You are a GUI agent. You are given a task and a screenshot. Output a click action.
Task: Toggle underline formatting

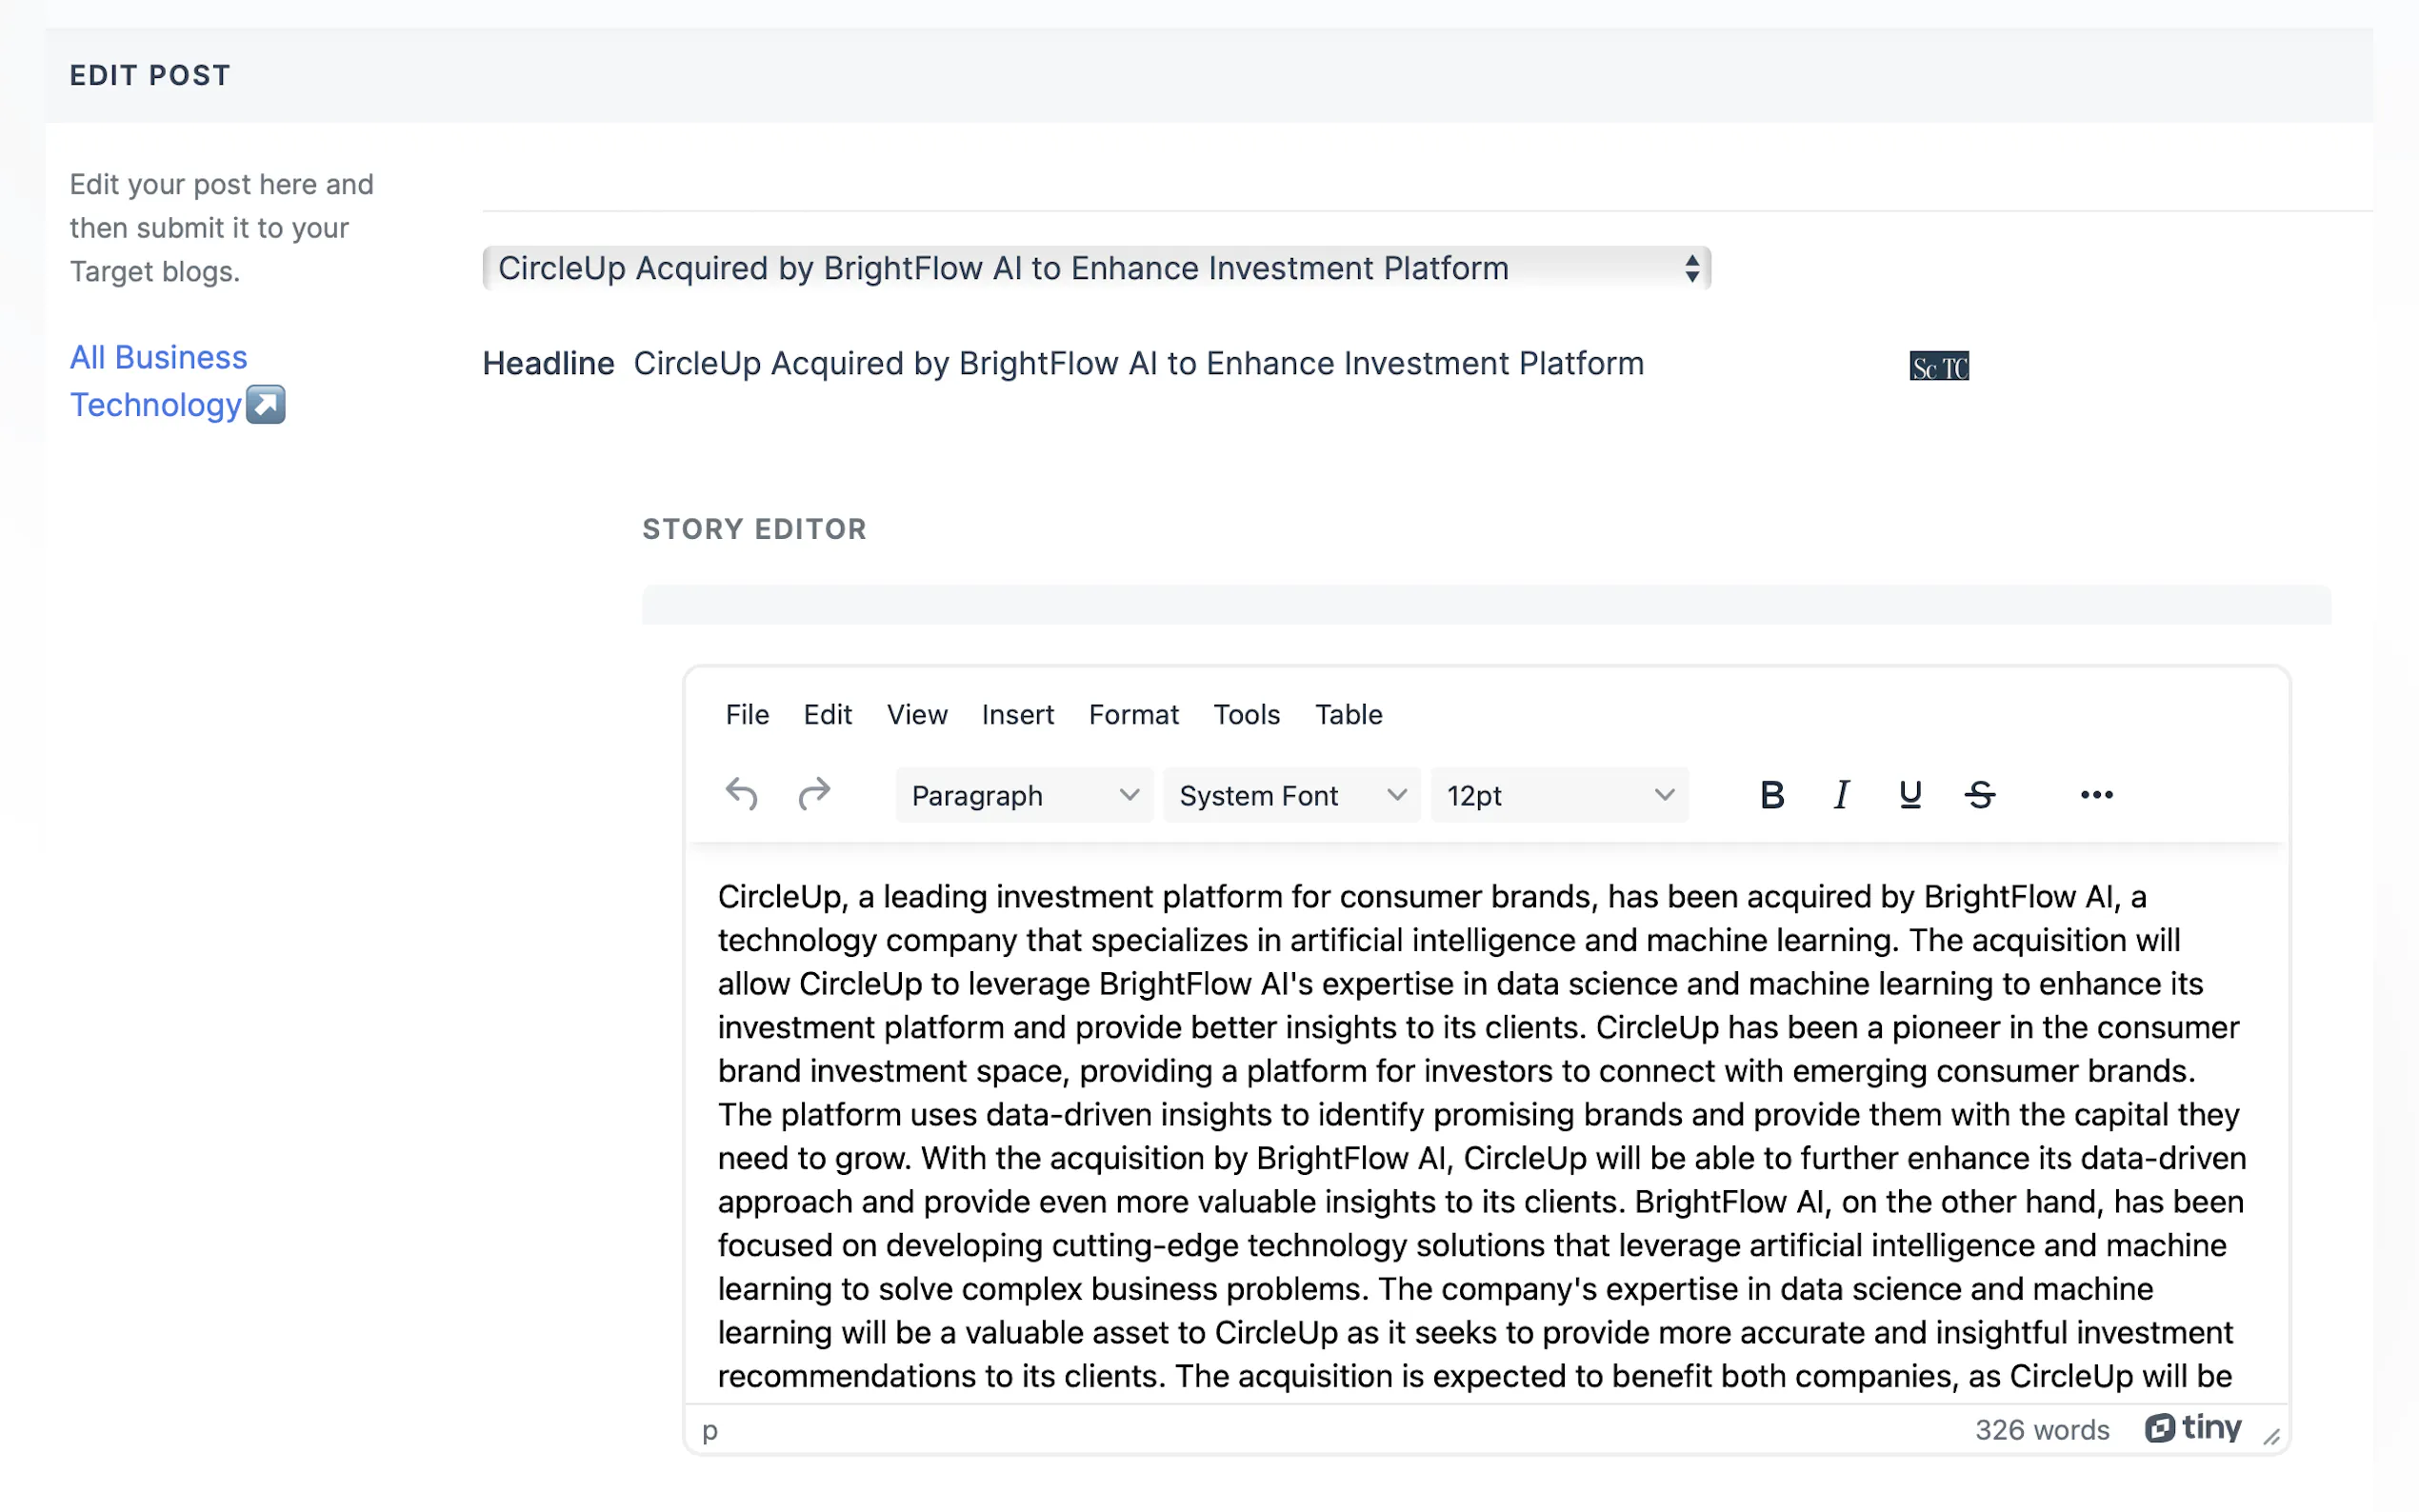(x=1909, y=795)
